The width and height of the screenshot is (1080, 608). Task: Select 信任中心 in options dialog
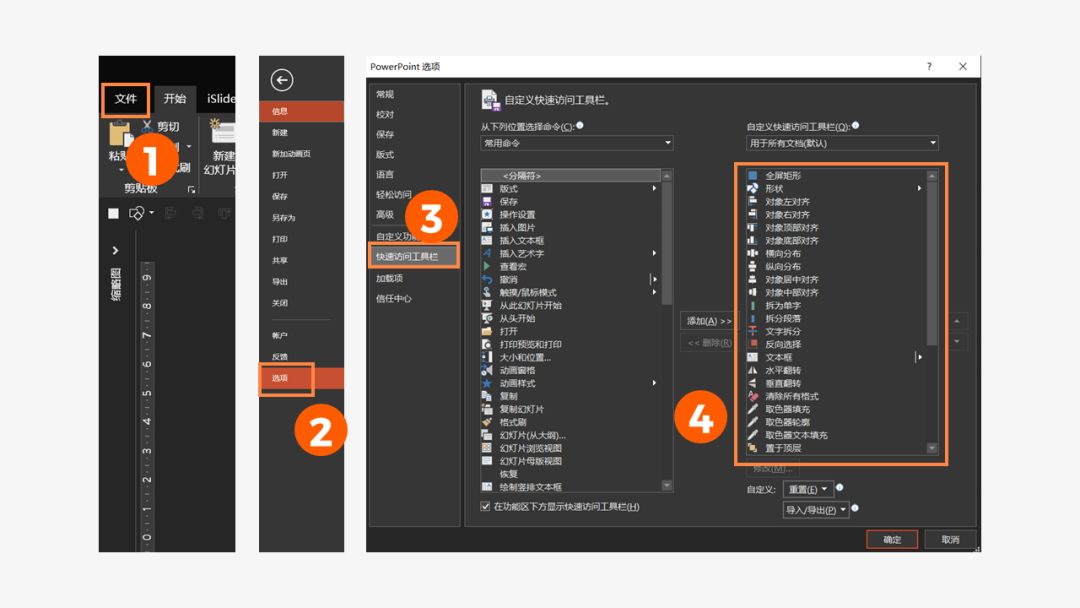tap(393, 299)
